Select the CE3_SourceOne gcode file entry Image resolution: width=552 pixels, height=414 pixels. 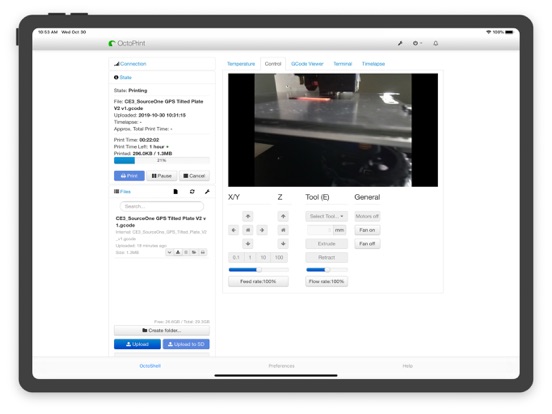(x=161, y=221)
